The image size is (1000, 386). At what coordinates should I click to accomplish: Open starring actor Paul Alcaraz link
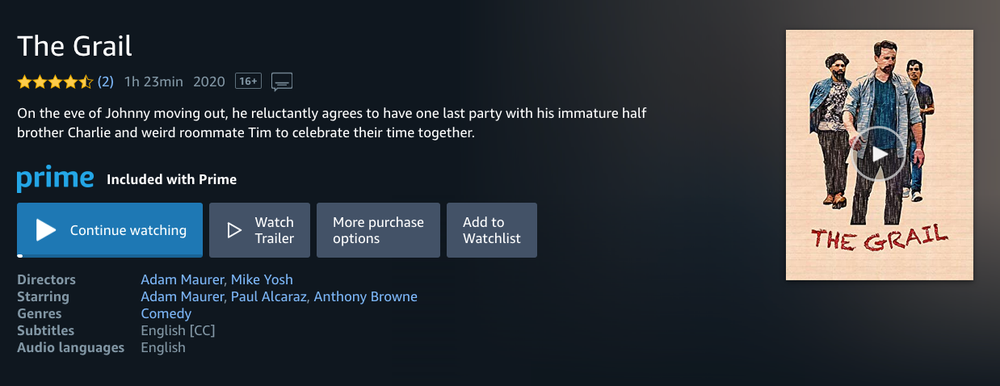coord(269,297)
